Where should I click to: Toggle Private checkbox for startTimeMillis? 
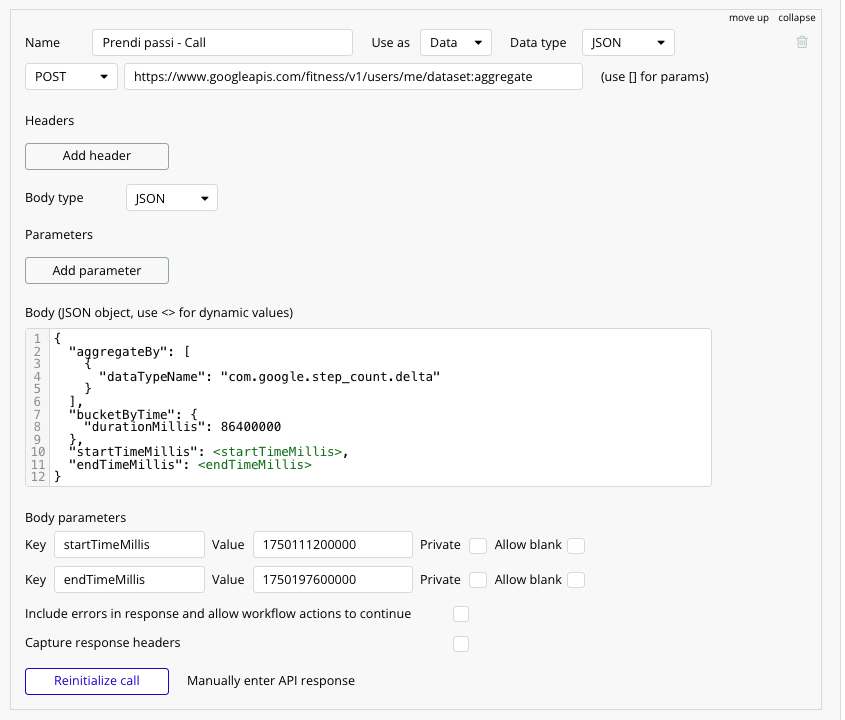(x=478, y=546)
